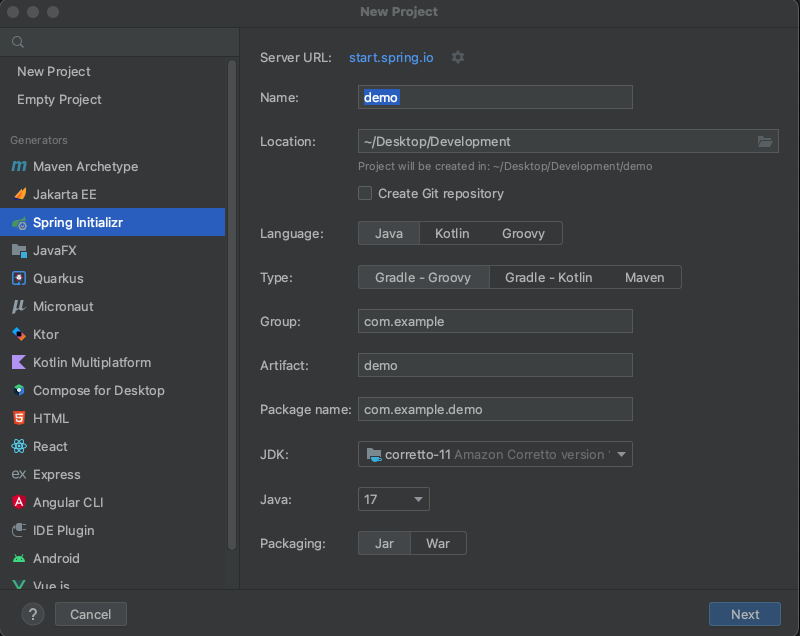Focus the Location path field

pos(568,141)
